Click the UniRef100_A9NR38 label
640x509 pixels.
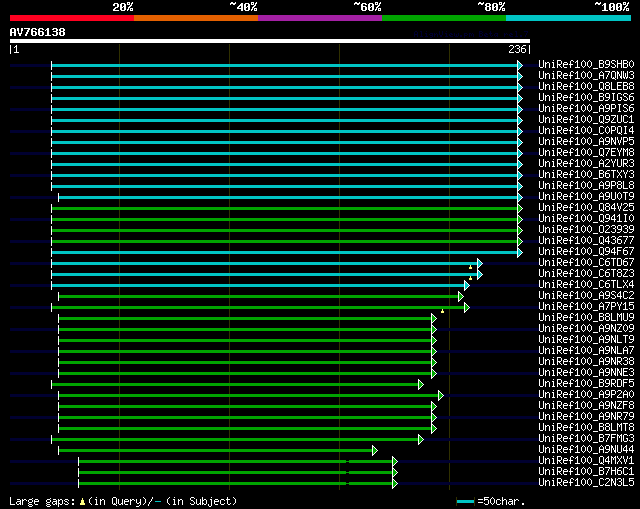coord(586,362)
